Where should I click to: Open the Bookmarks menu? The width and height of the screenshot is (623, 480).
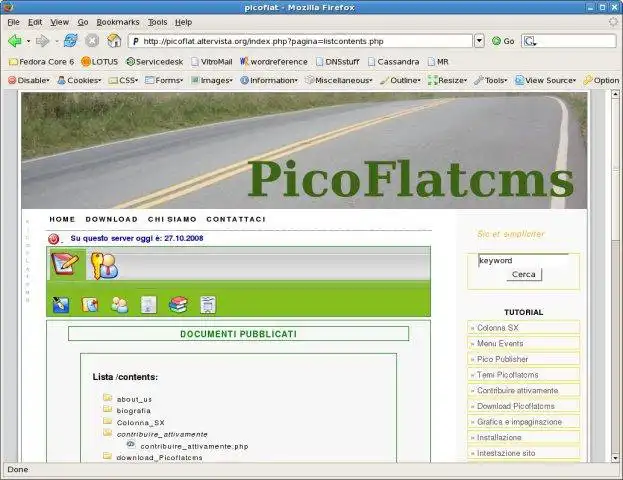coord(118,22)
